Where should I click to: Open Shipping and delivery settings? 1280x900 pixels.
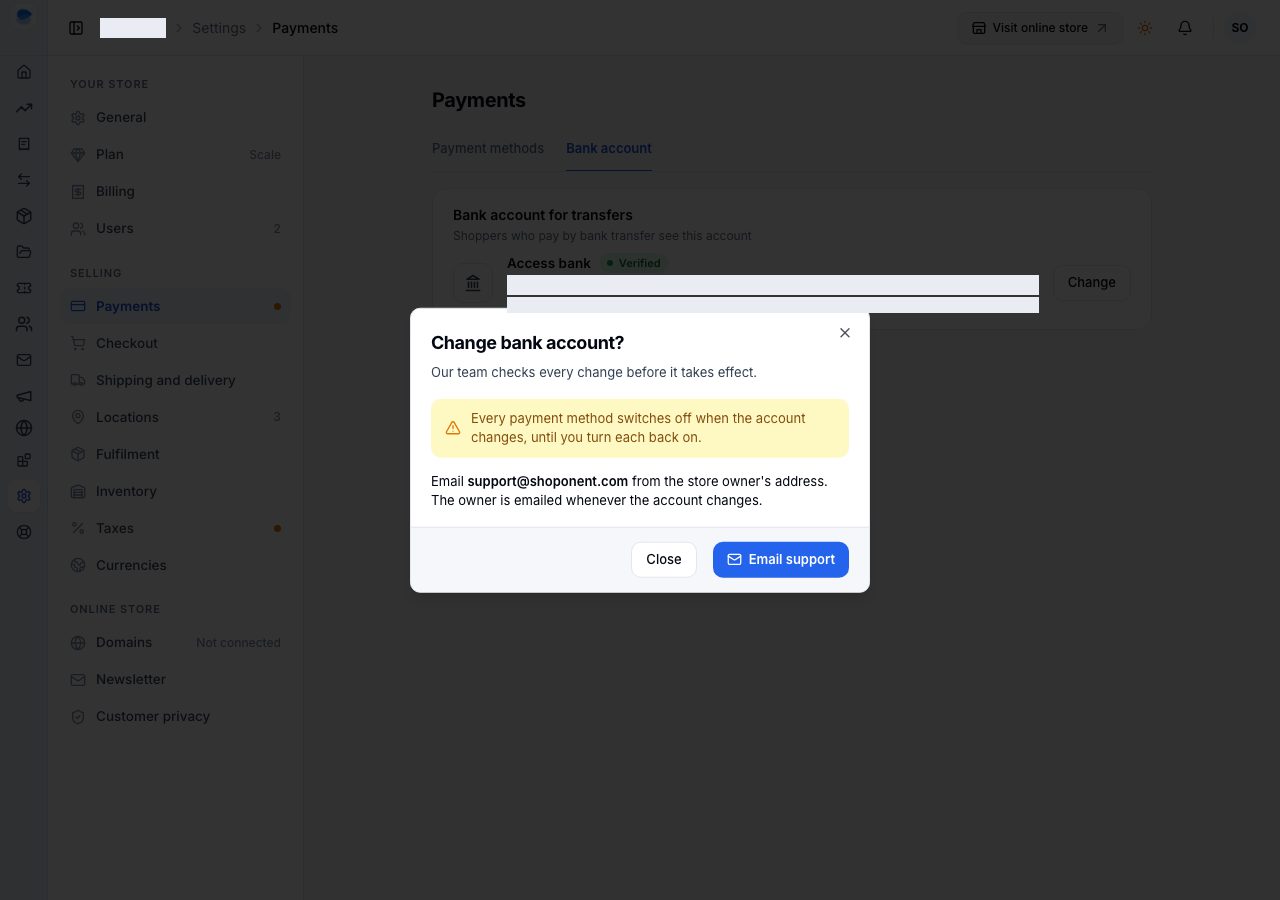coord(176,380)
